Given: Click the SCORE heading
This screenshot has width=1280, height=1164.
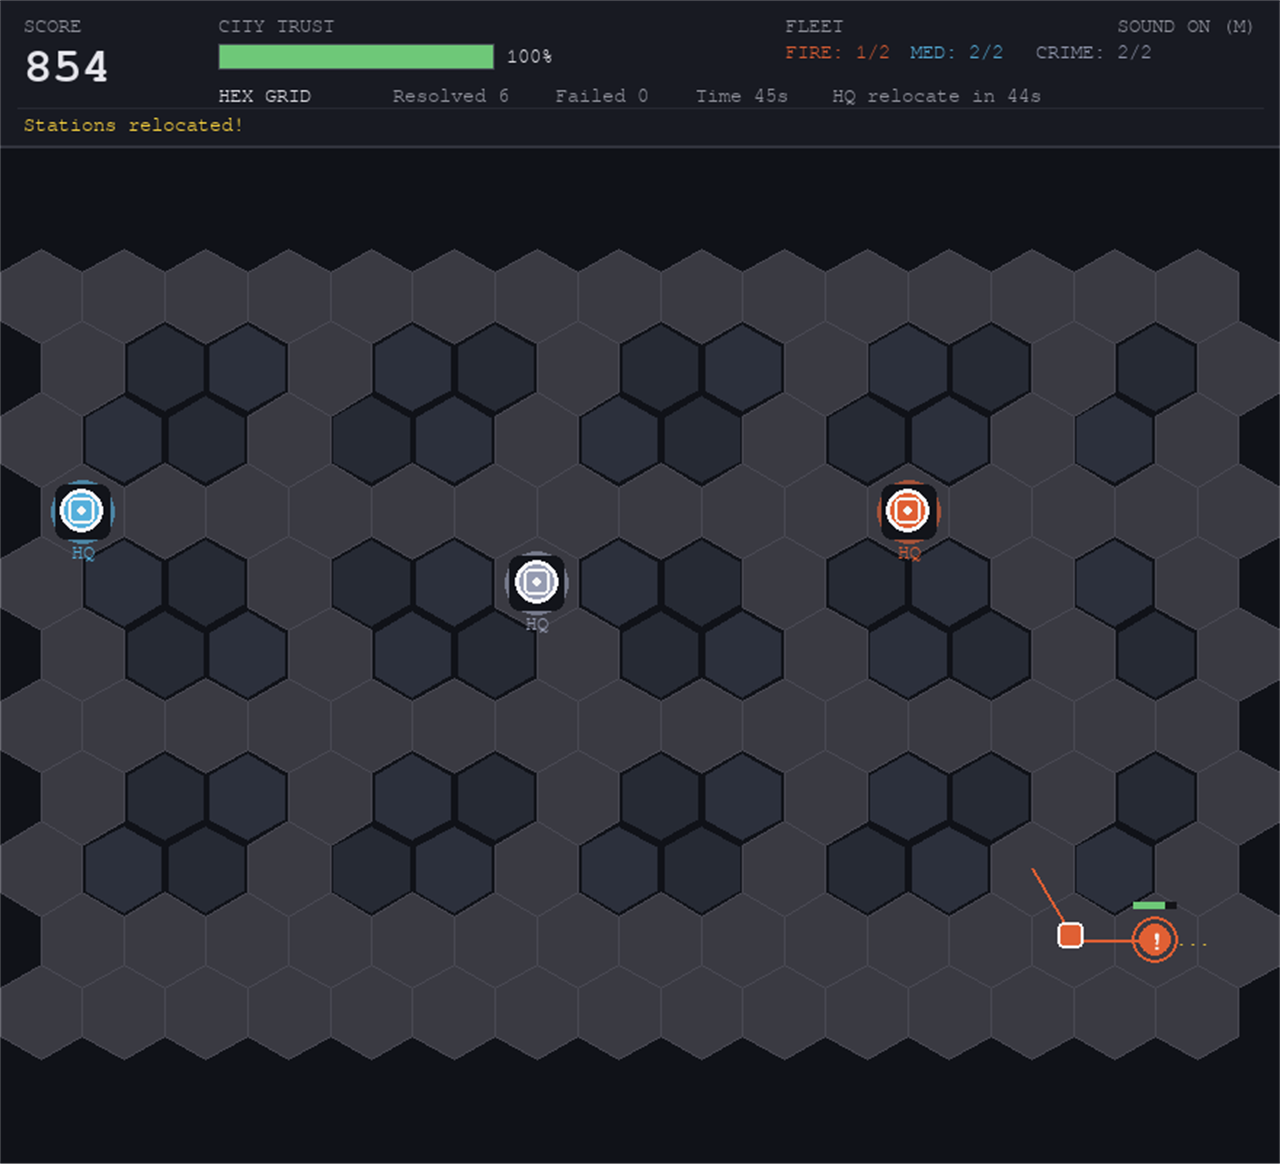Looking at the screenshot, I should coord(52,26).
